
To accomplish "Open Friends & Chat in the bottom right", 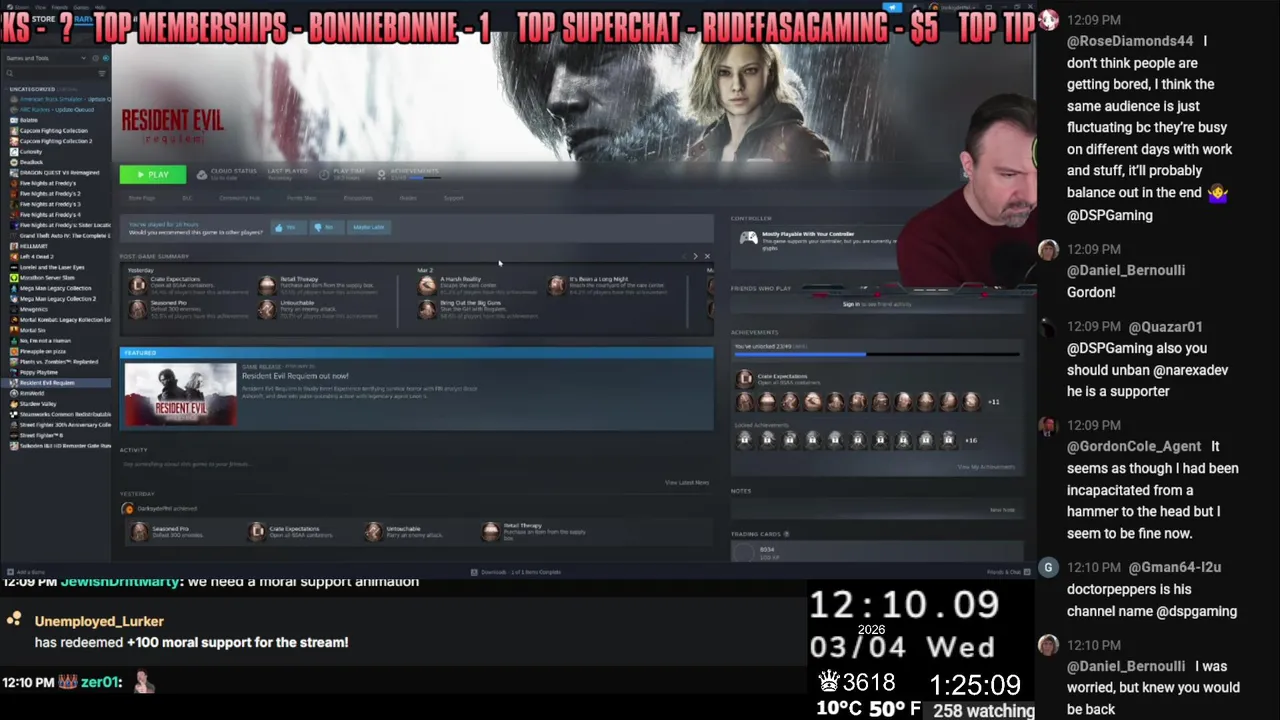I will coord(1008,572).
